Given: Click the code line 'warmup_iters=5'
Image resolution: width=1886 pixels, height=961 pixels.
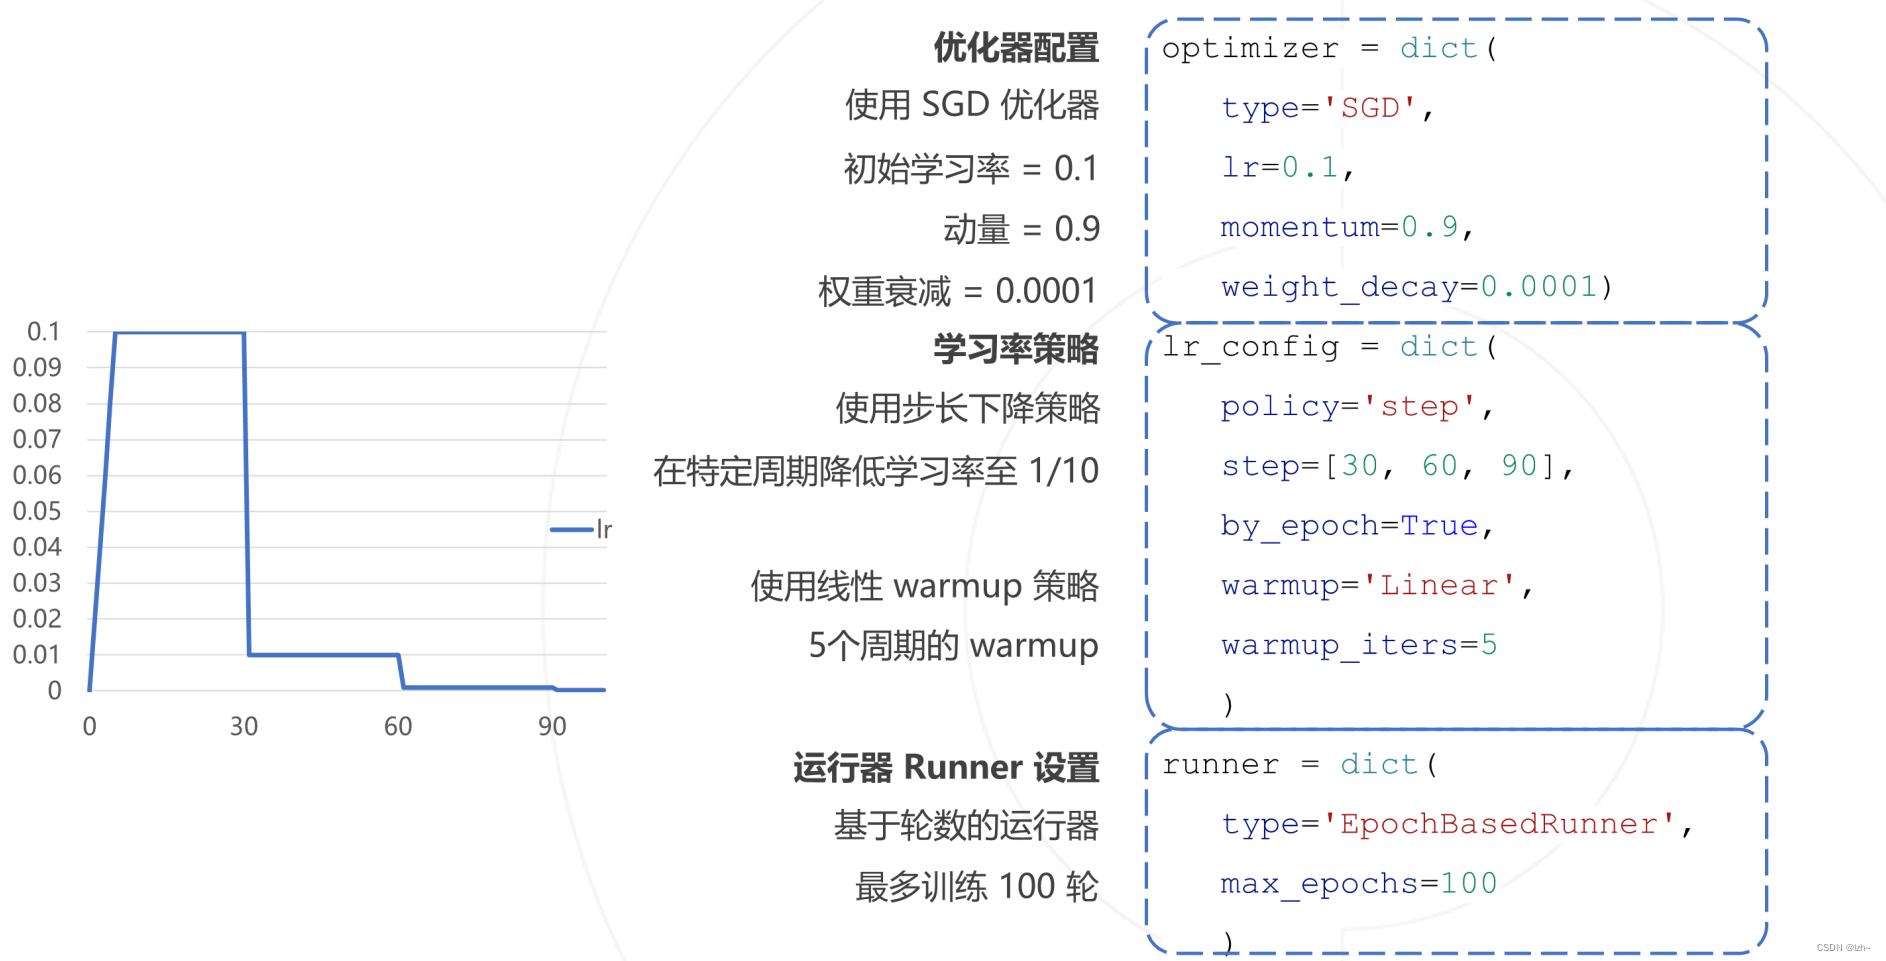Looking at the screenshot, I should click(x=1359, y=646).
